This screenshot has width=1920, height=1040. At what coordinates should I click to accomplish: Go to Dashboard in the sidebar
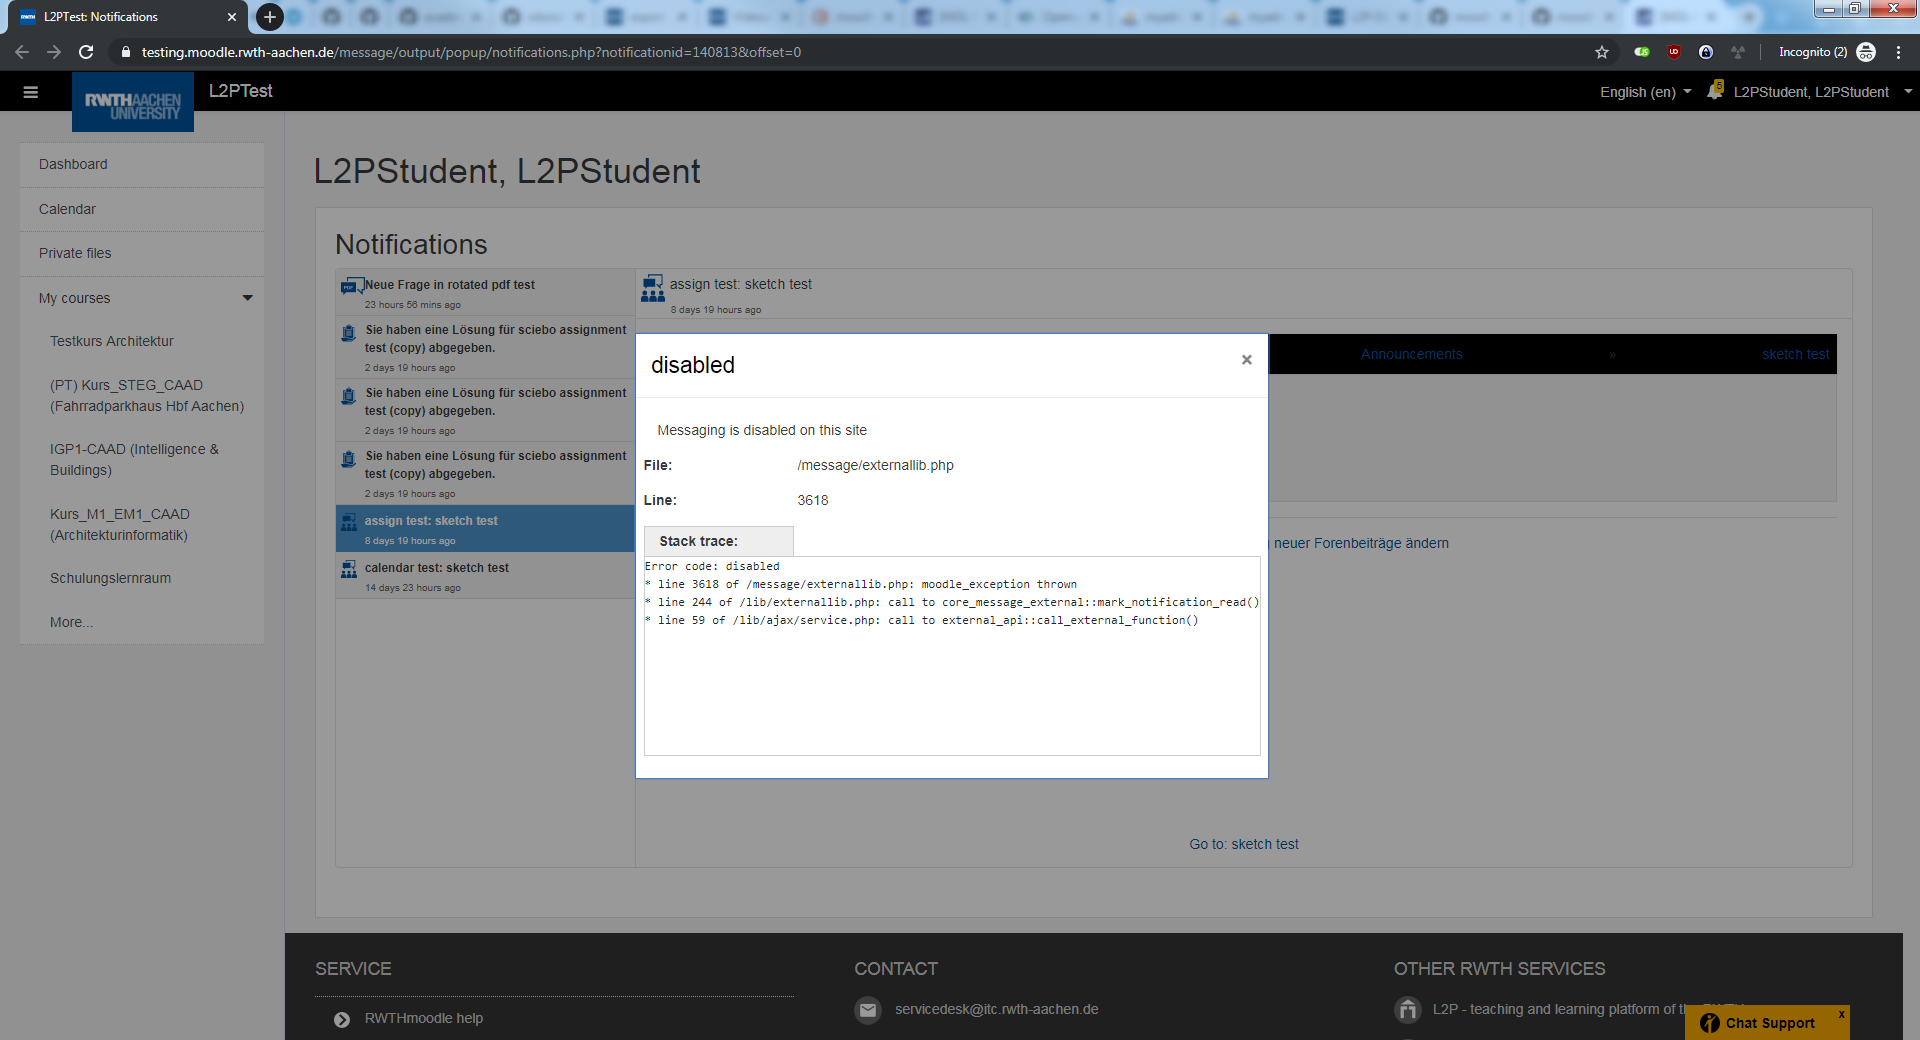(142, 164)
